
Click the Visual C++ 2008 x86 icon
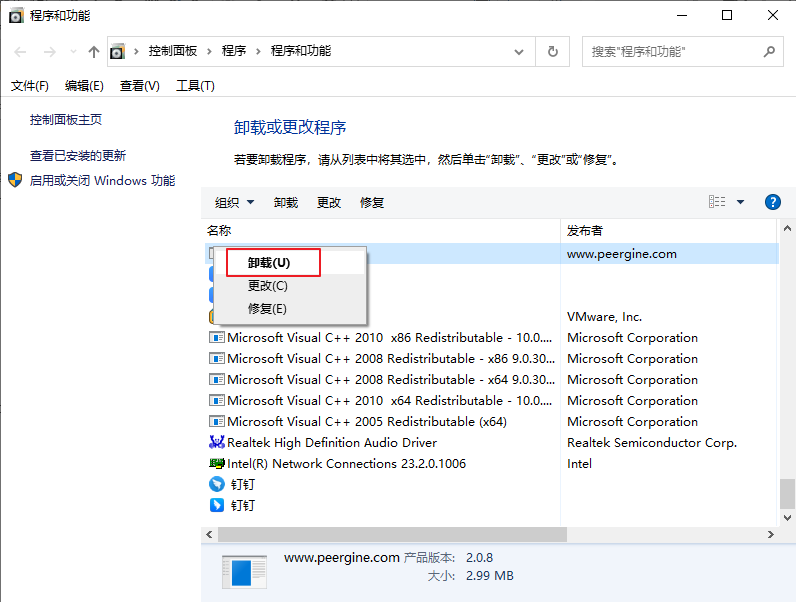(x=217, y=358)
